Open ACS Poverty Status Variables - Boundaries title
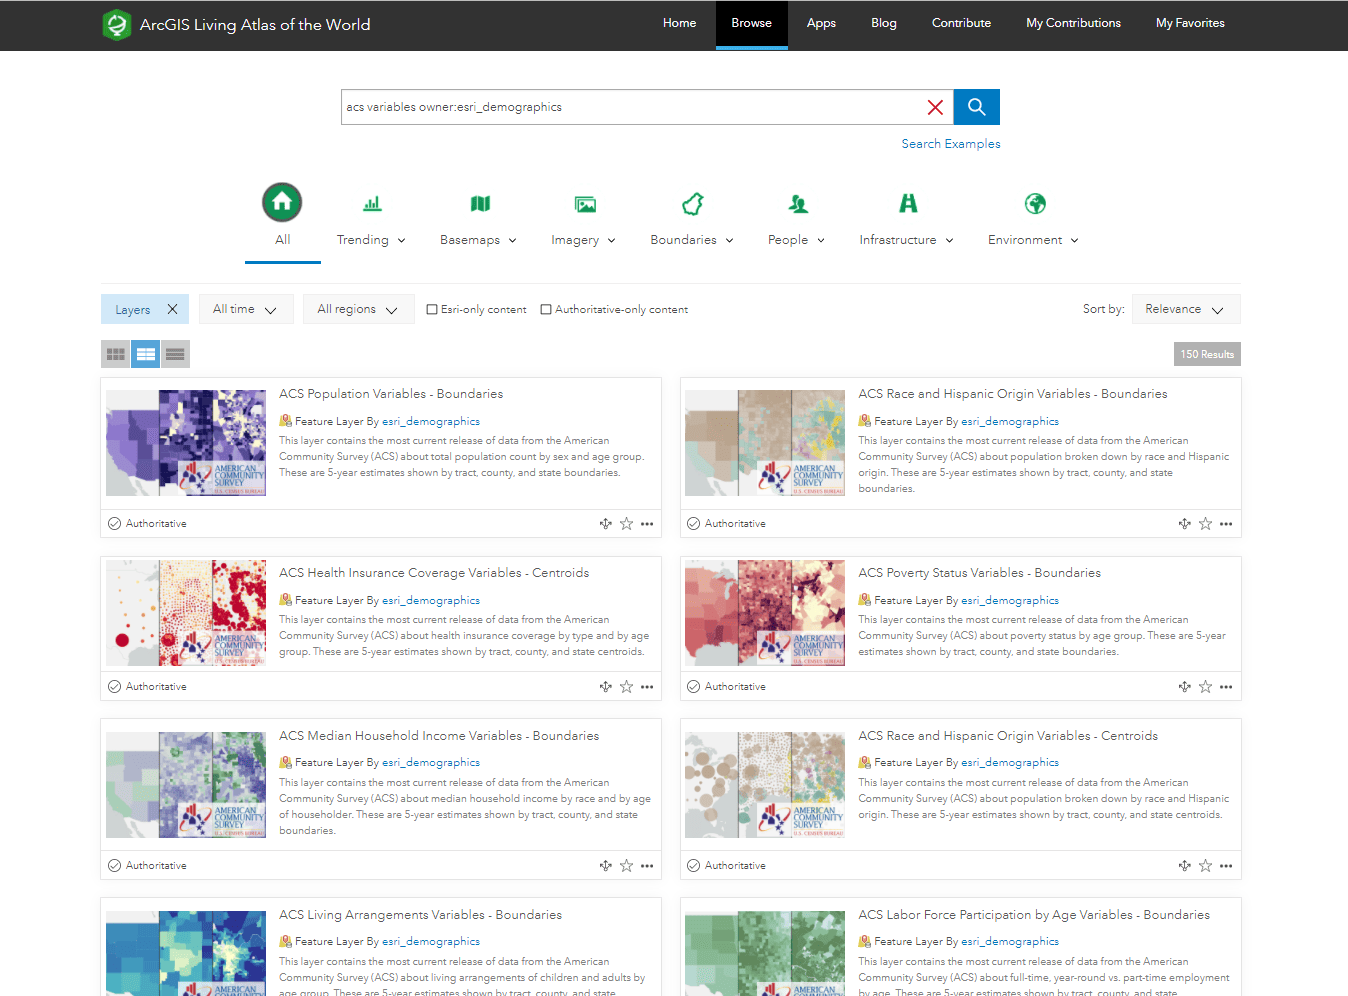Screen dimensions: 1348x996 [979, 573]
